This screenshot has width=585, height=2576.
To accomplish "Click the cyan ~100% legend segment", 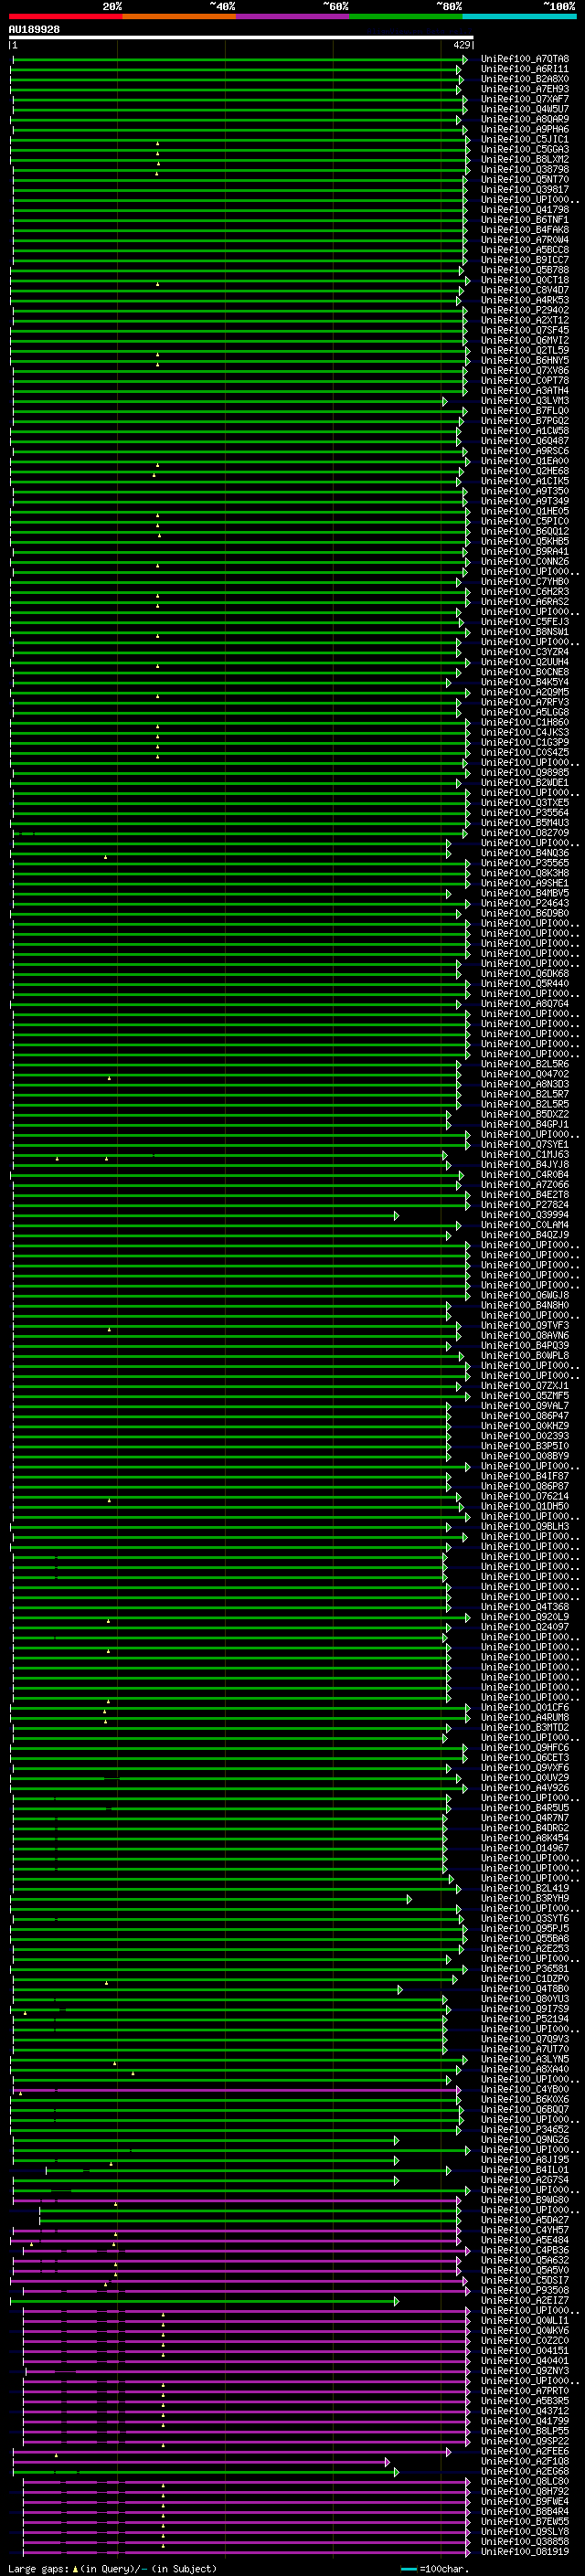I will 519,16.
